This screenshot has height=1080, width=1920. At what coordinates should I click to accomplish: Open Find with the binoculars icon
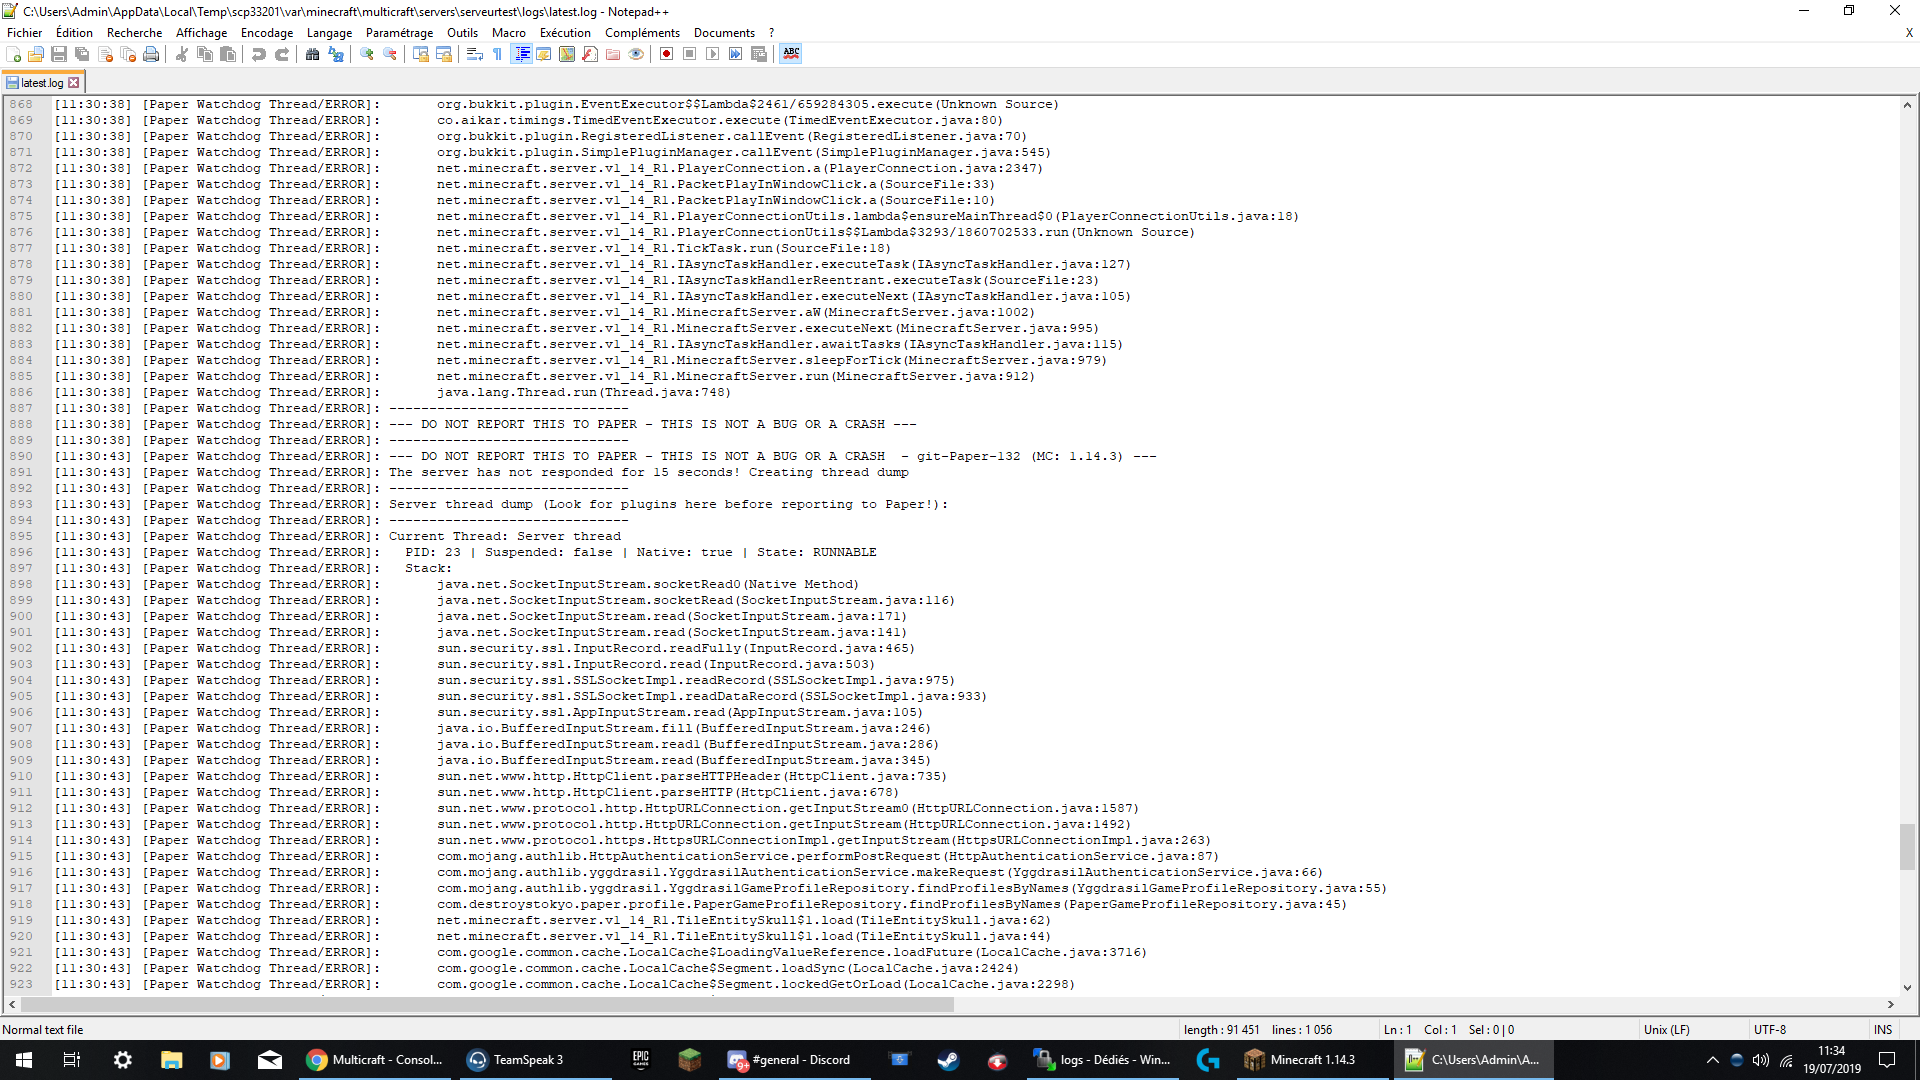coord(311,55)
